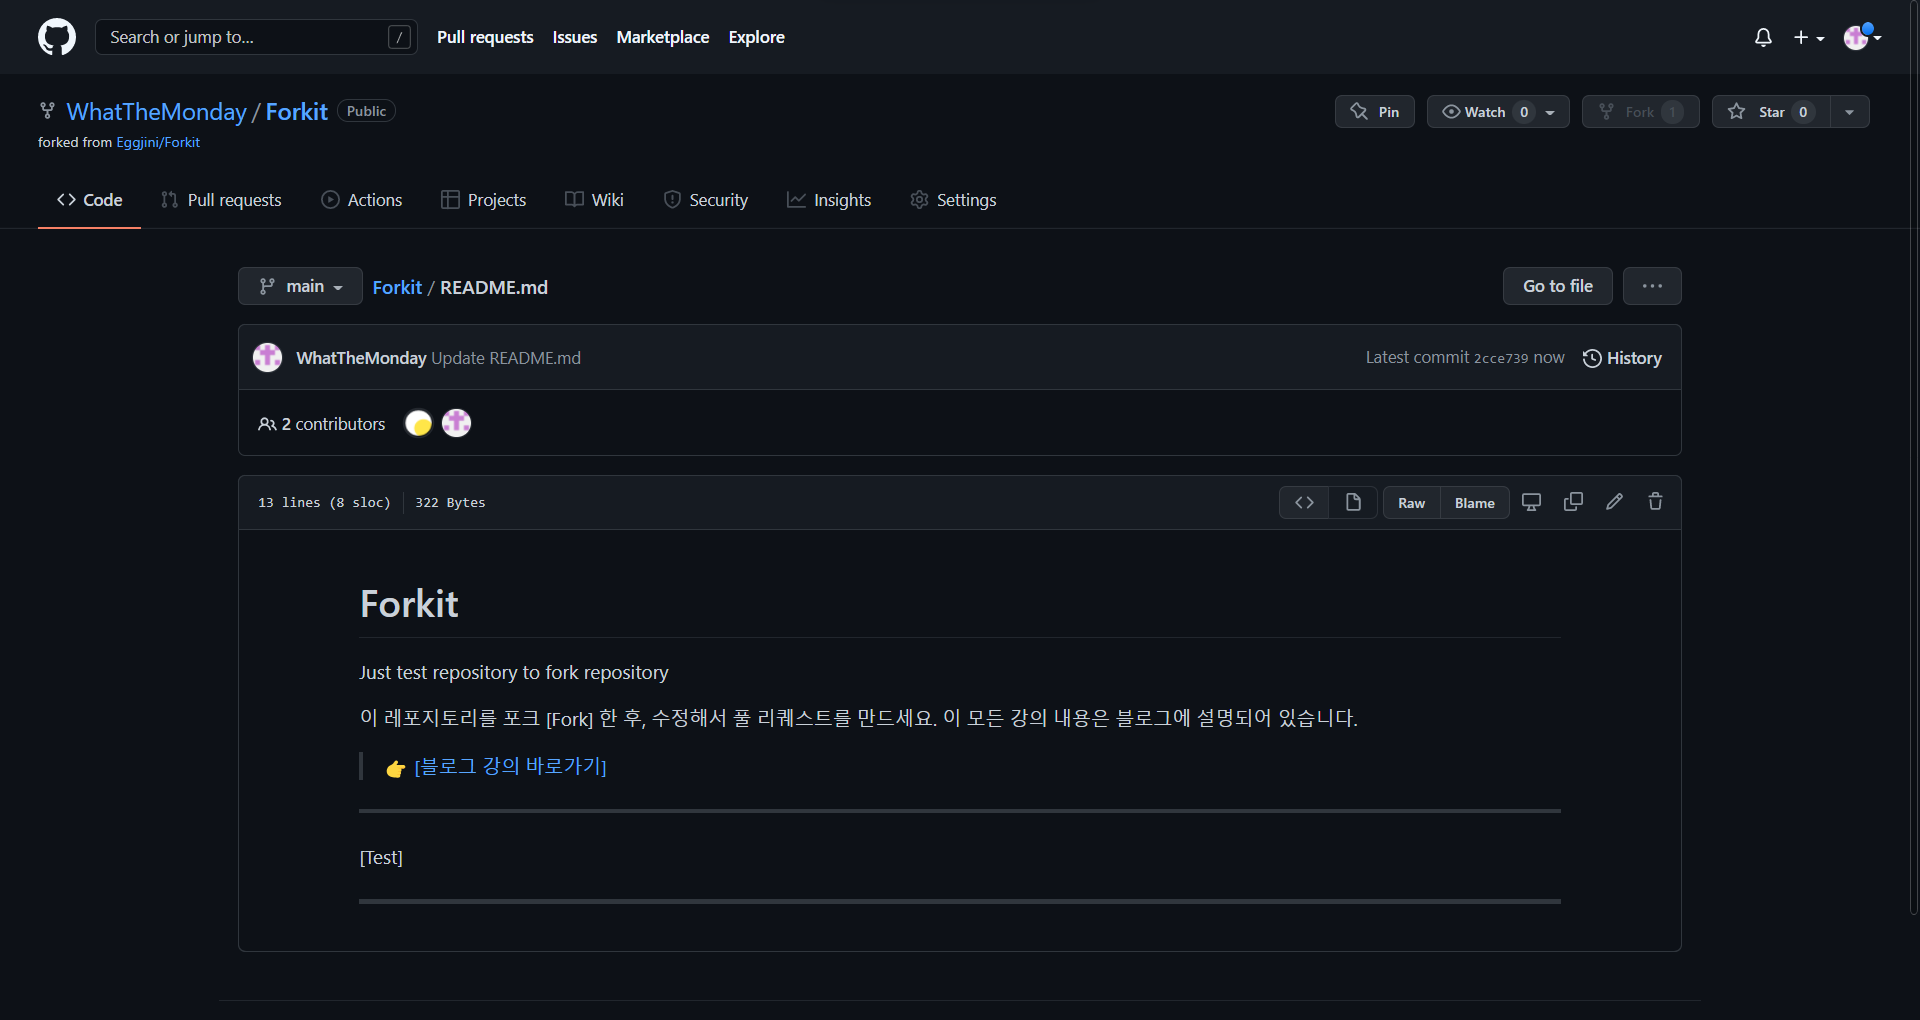Switch to the Actions tab
The width and height of the screenshot is (1920, 1020).
pyautogui.click(x=362, y=200)
